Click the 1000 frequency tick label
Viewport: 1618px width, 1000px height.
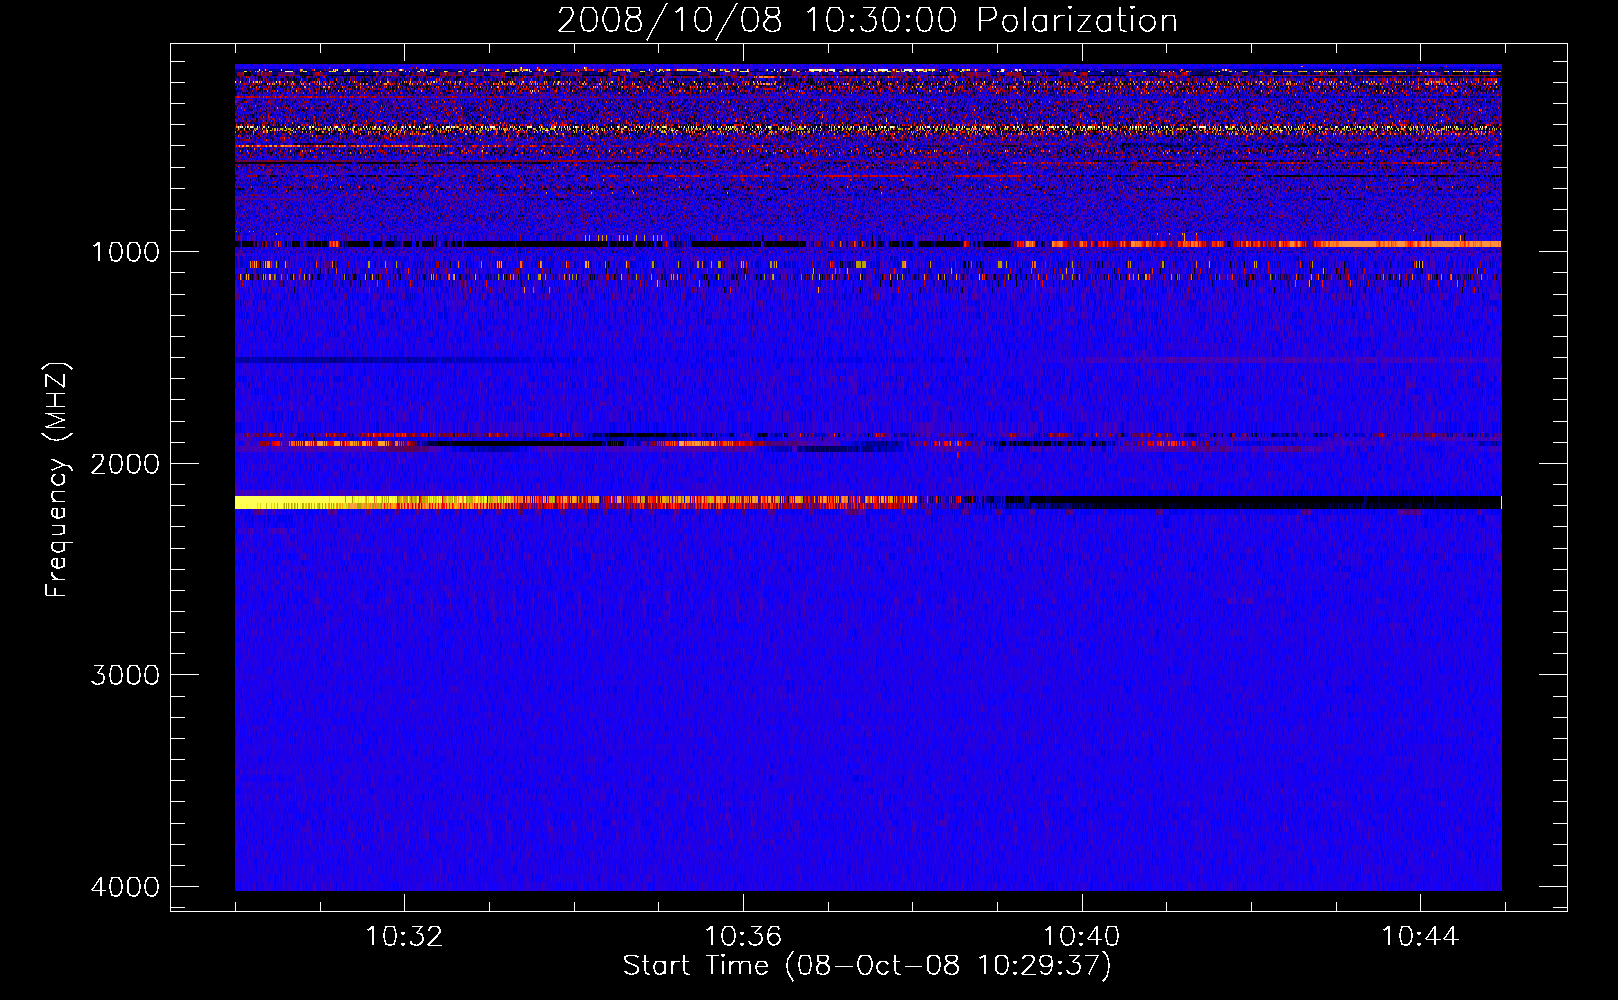click(125, 252)
